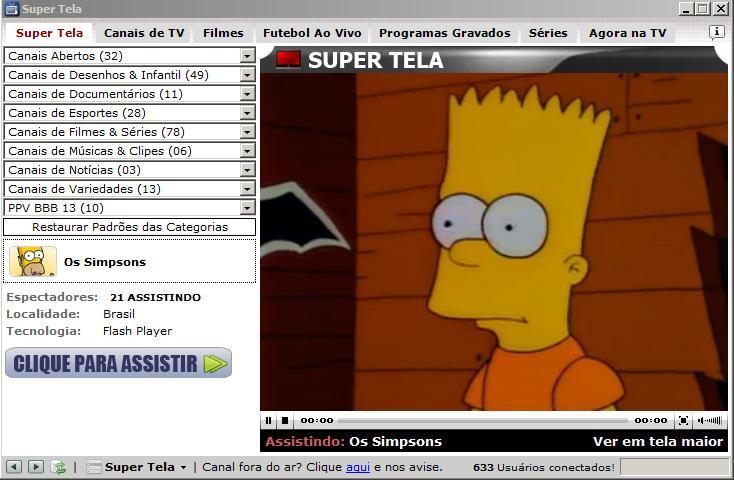This screenshot has width=734, height=480.
Task: Expand the Canais de Esportes (28) list
Action: point(129,113)
